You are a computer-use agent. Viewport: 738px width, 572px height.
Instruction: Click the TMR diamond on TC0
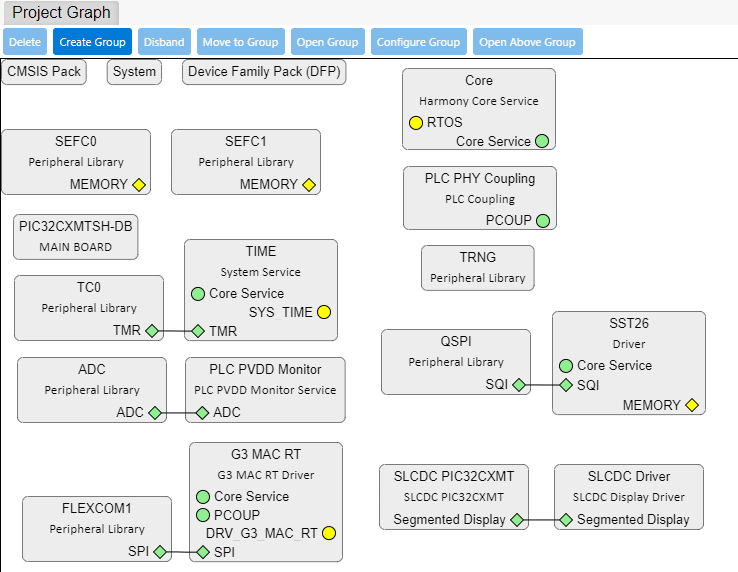[152, 331]
